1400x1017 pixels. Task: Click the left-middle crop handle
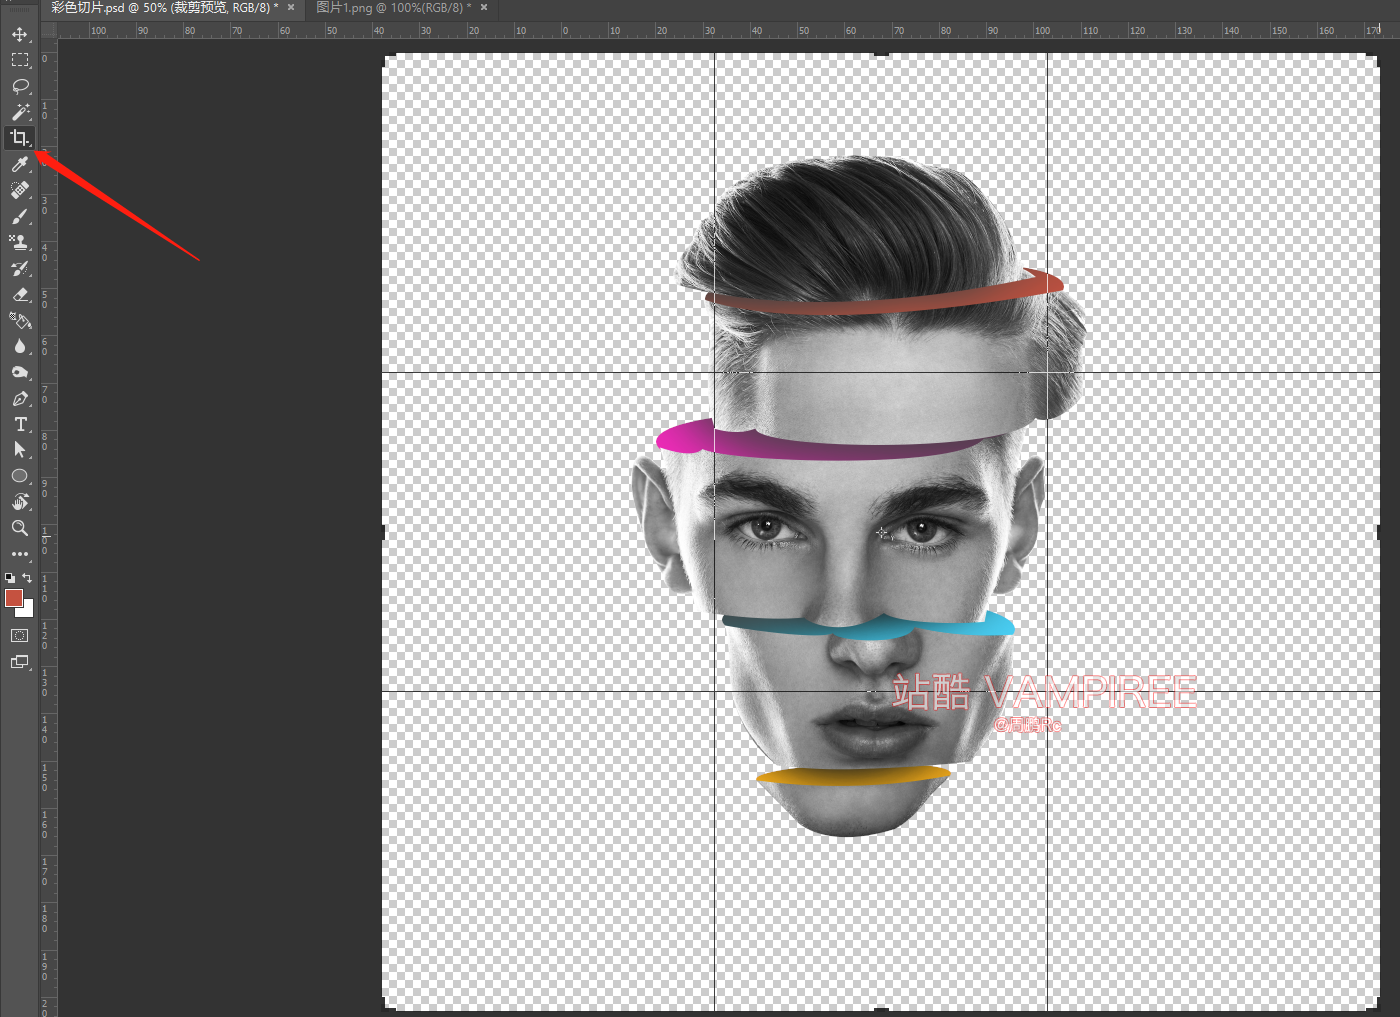(383, 532)
